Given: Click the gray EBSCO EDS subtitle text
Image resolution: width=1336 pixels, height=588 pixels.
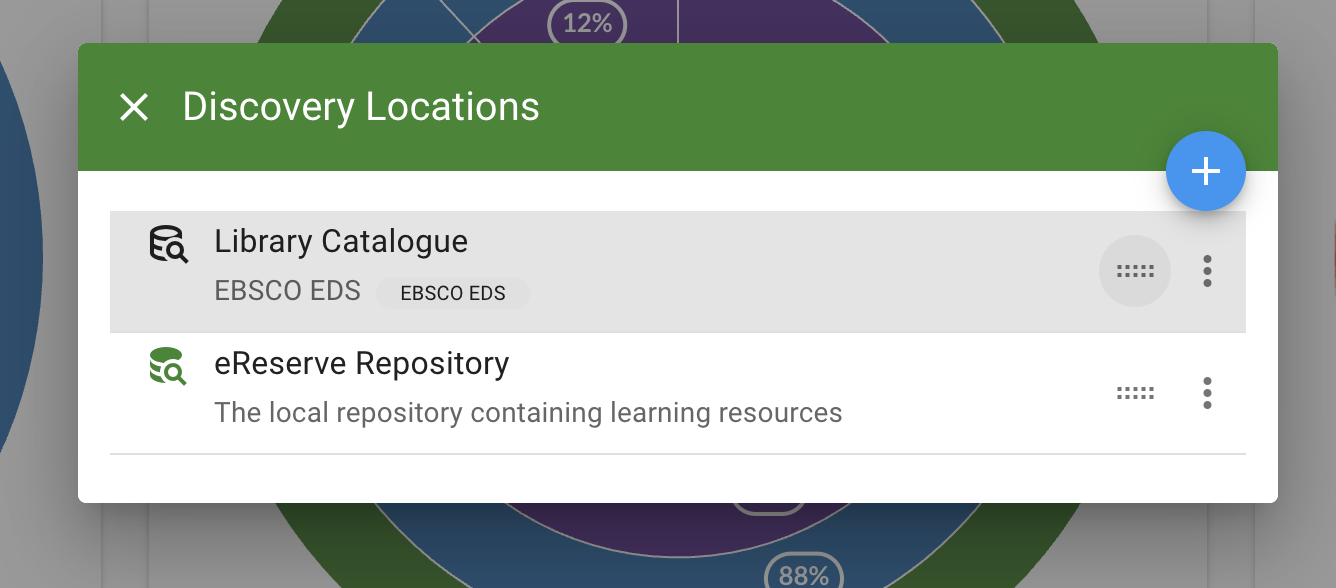Looking at the screenshot, I should pyautogui.click(x=287, y=291).
